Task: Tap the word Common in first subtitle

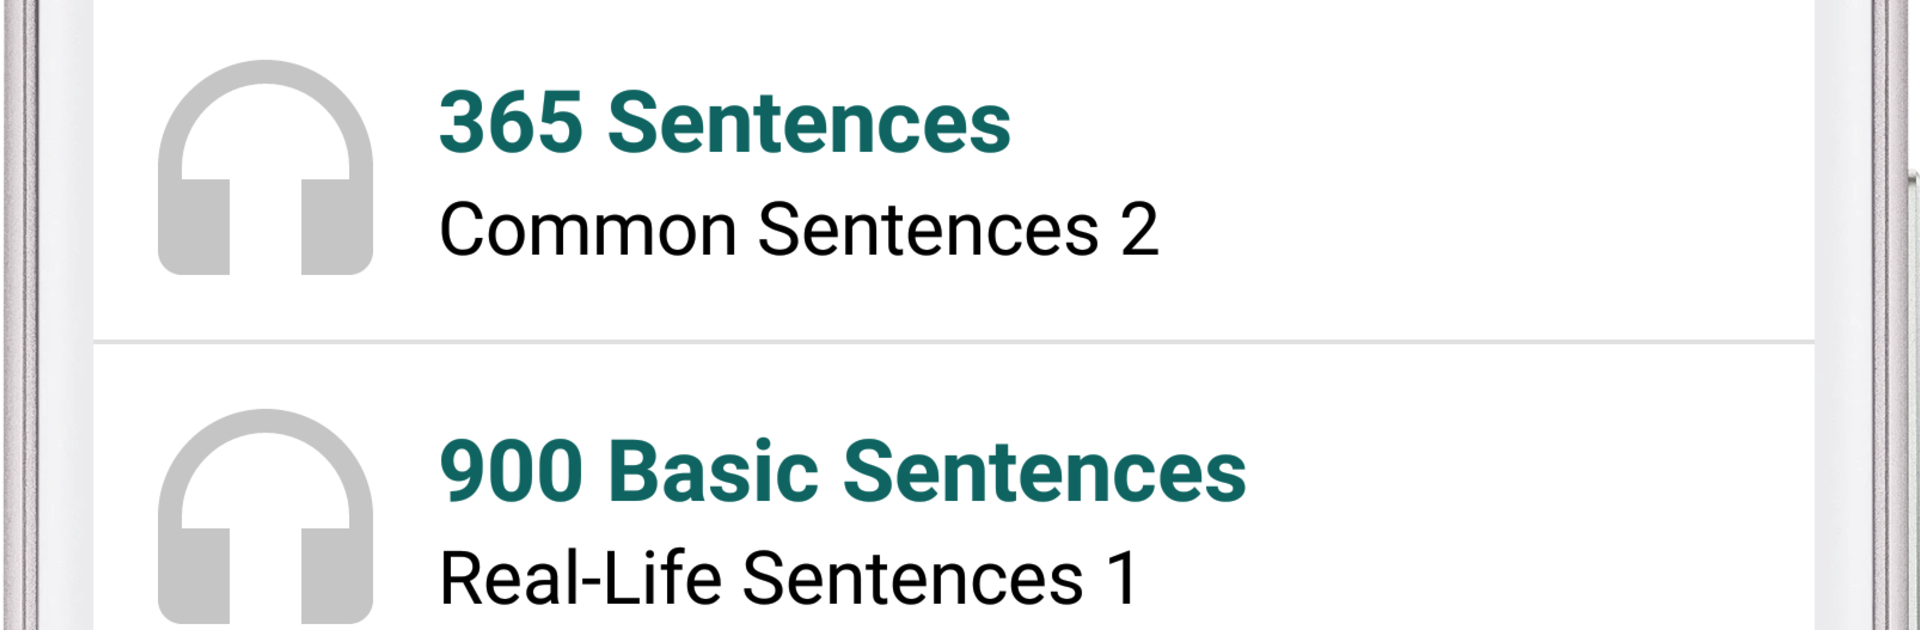Action: point(588,230)
